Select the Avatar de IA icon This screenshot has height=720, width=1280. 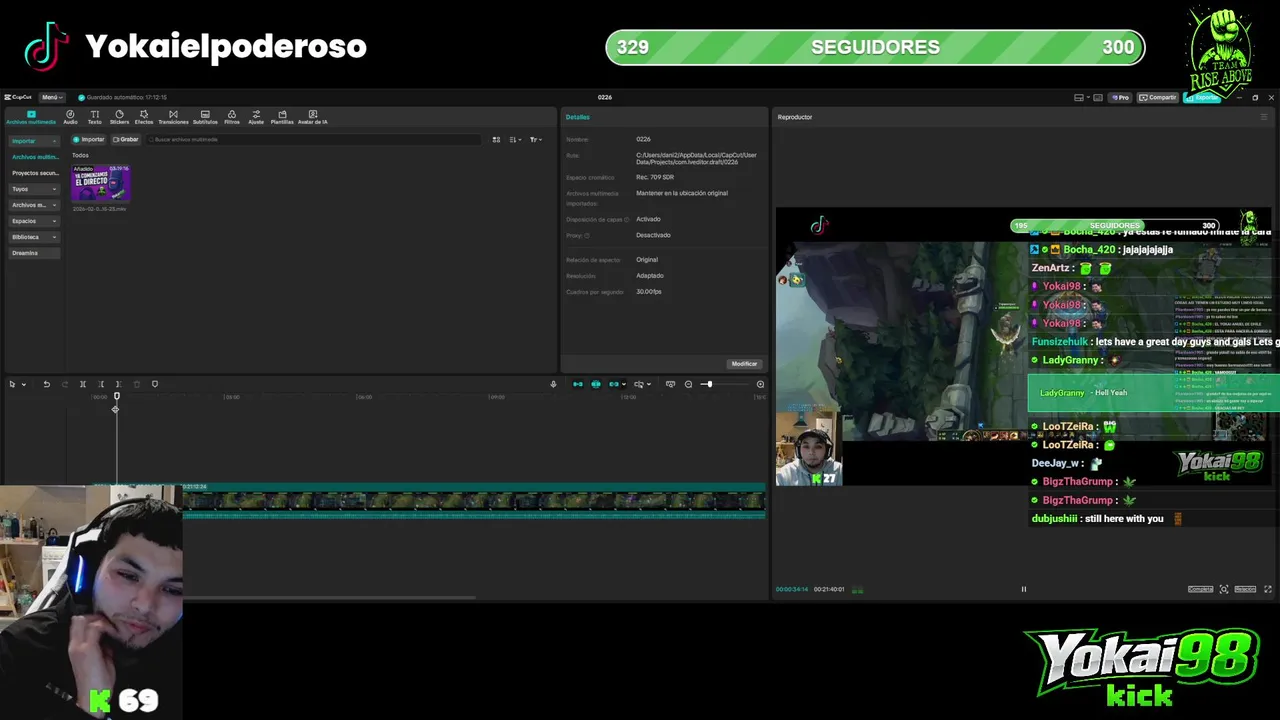coord(313,117)
